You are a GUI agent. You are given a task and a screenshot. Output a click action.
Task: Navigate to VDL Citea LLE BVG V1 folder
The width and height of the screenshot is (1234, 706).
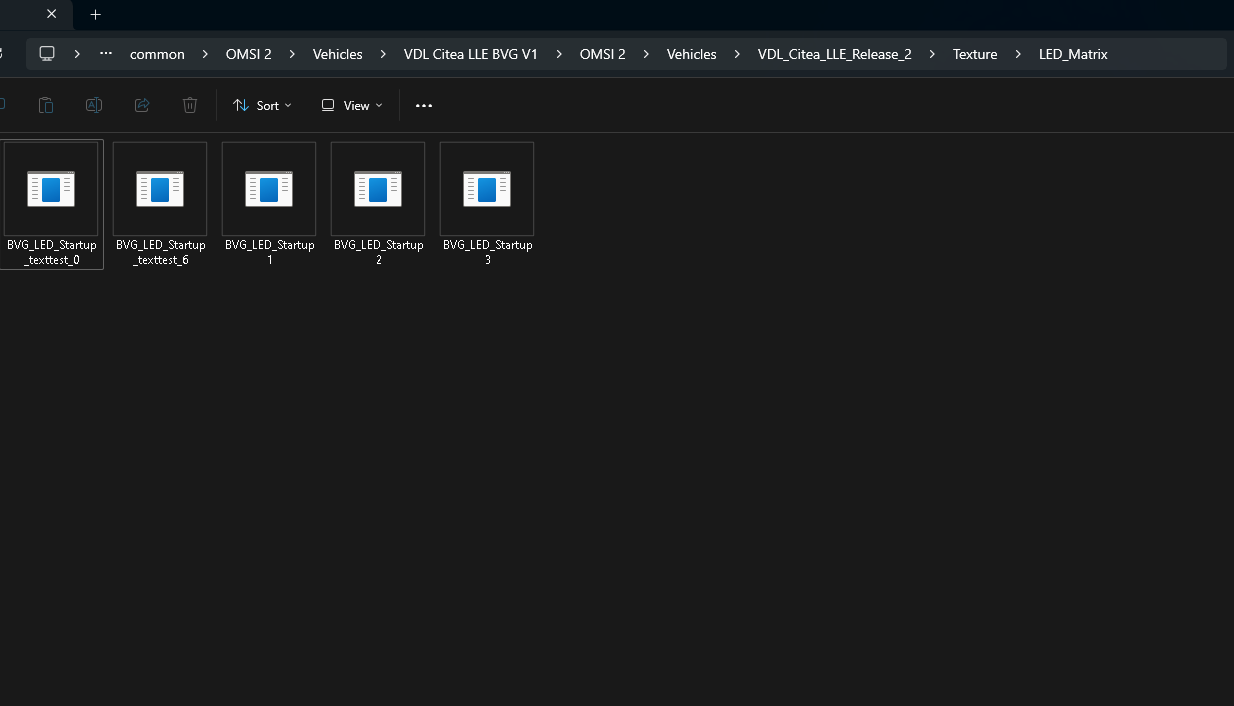point(470,54)
